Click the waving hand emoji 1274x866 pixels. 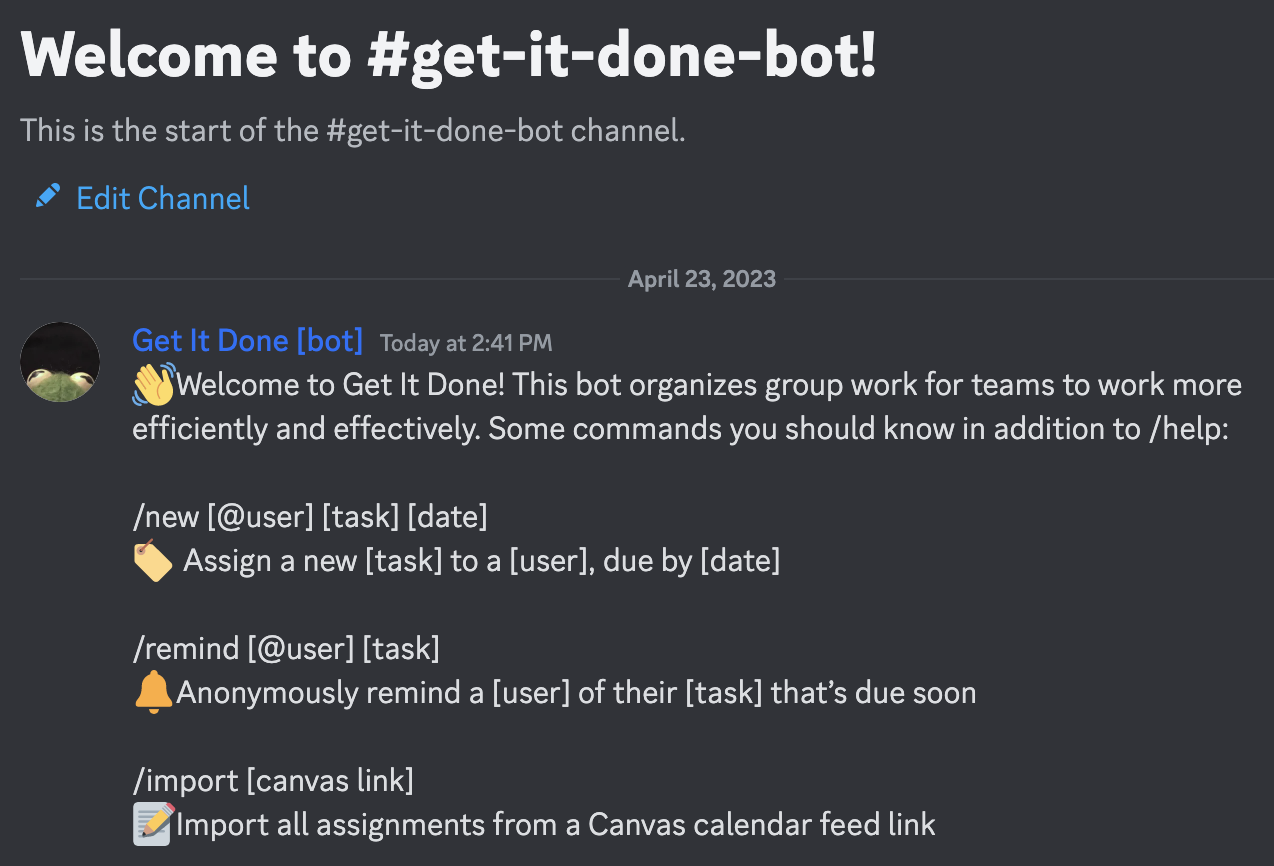click(x=153, y=385)
